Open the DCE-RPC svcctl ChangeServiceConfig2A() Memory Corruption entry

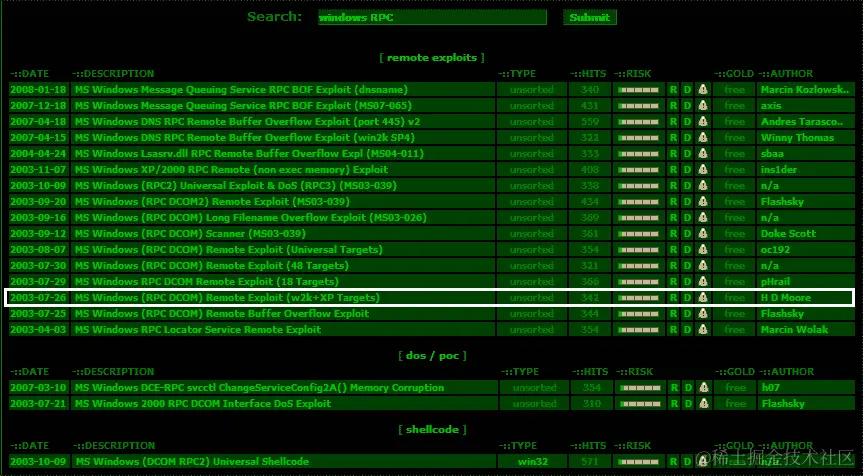pyautogui.click(x=259, y=387)
